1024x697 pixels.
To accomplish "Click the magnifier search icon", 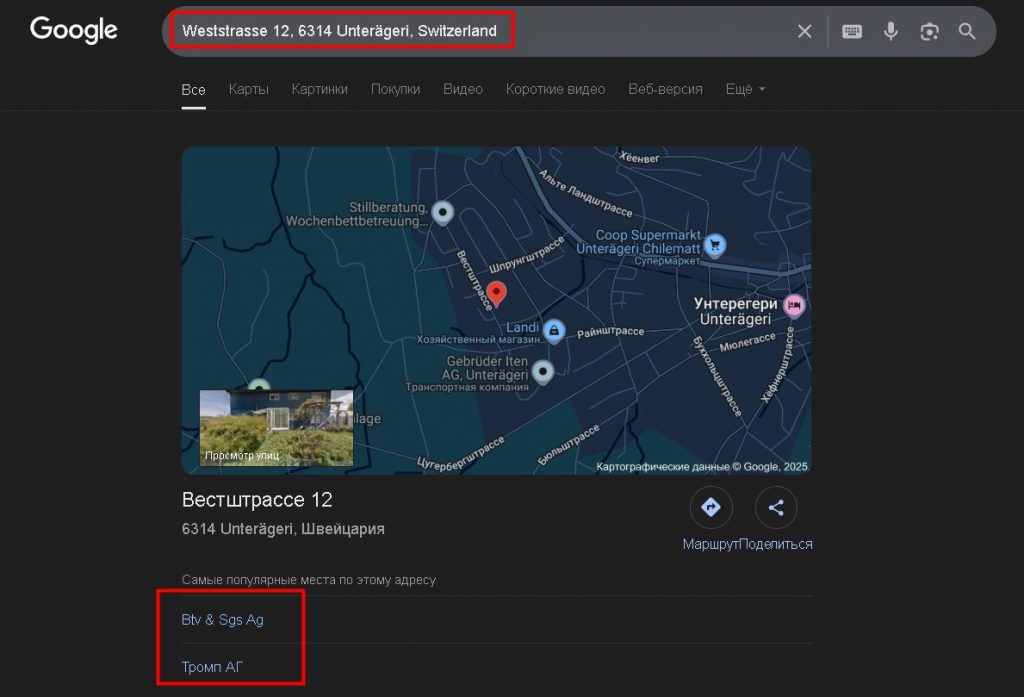I will [967, 31].
